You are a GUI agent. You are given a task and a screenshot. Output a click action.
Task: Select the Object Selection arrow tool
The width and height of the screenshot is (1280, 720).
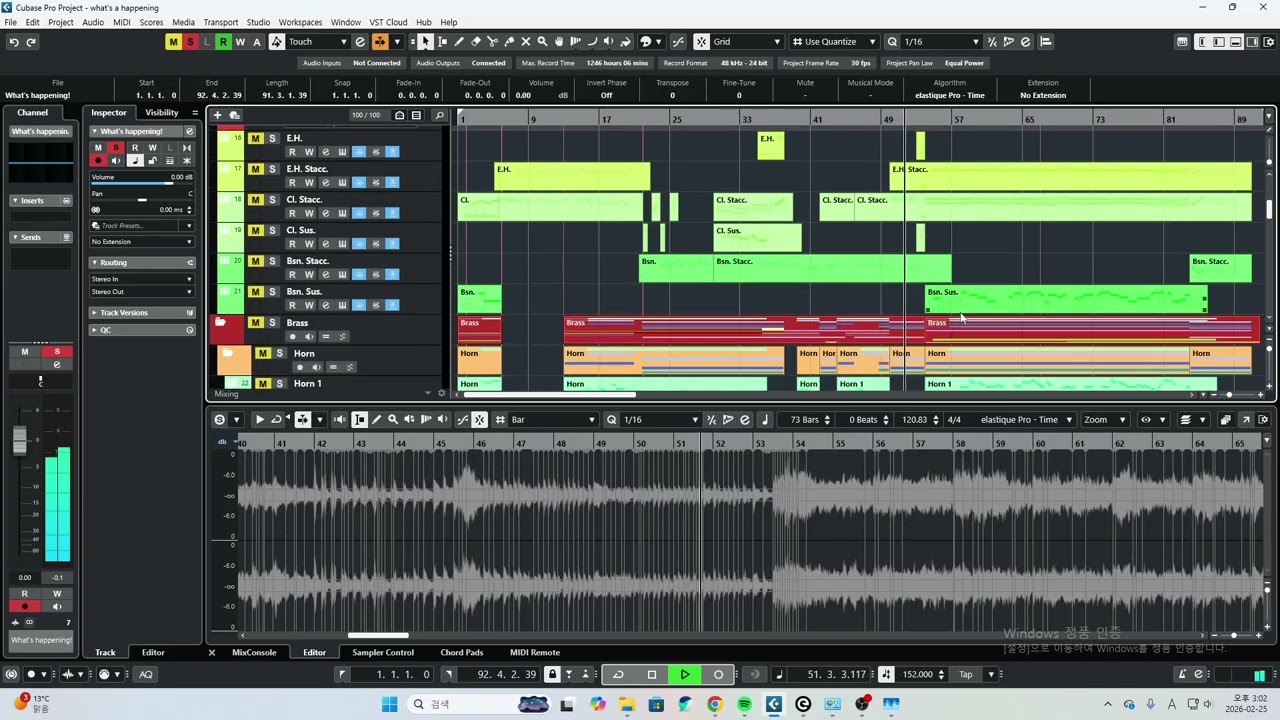[x=425, y=42]
